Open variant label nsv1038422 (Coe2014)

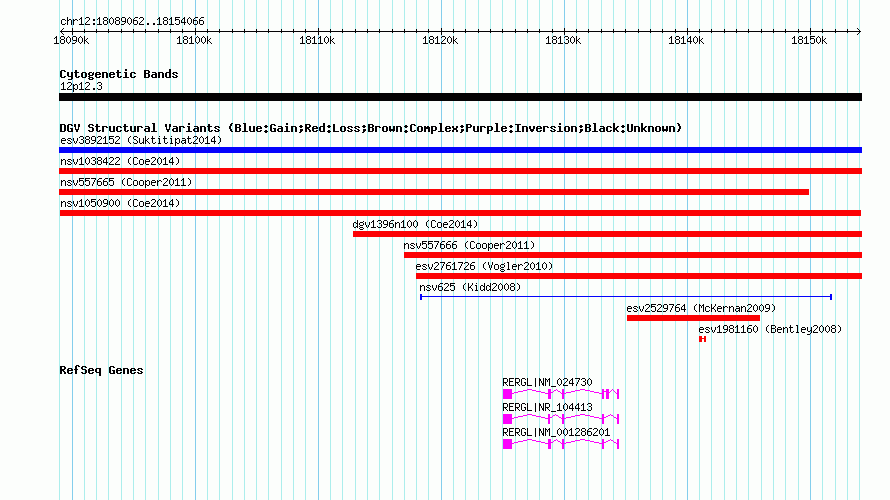[120, 161]
